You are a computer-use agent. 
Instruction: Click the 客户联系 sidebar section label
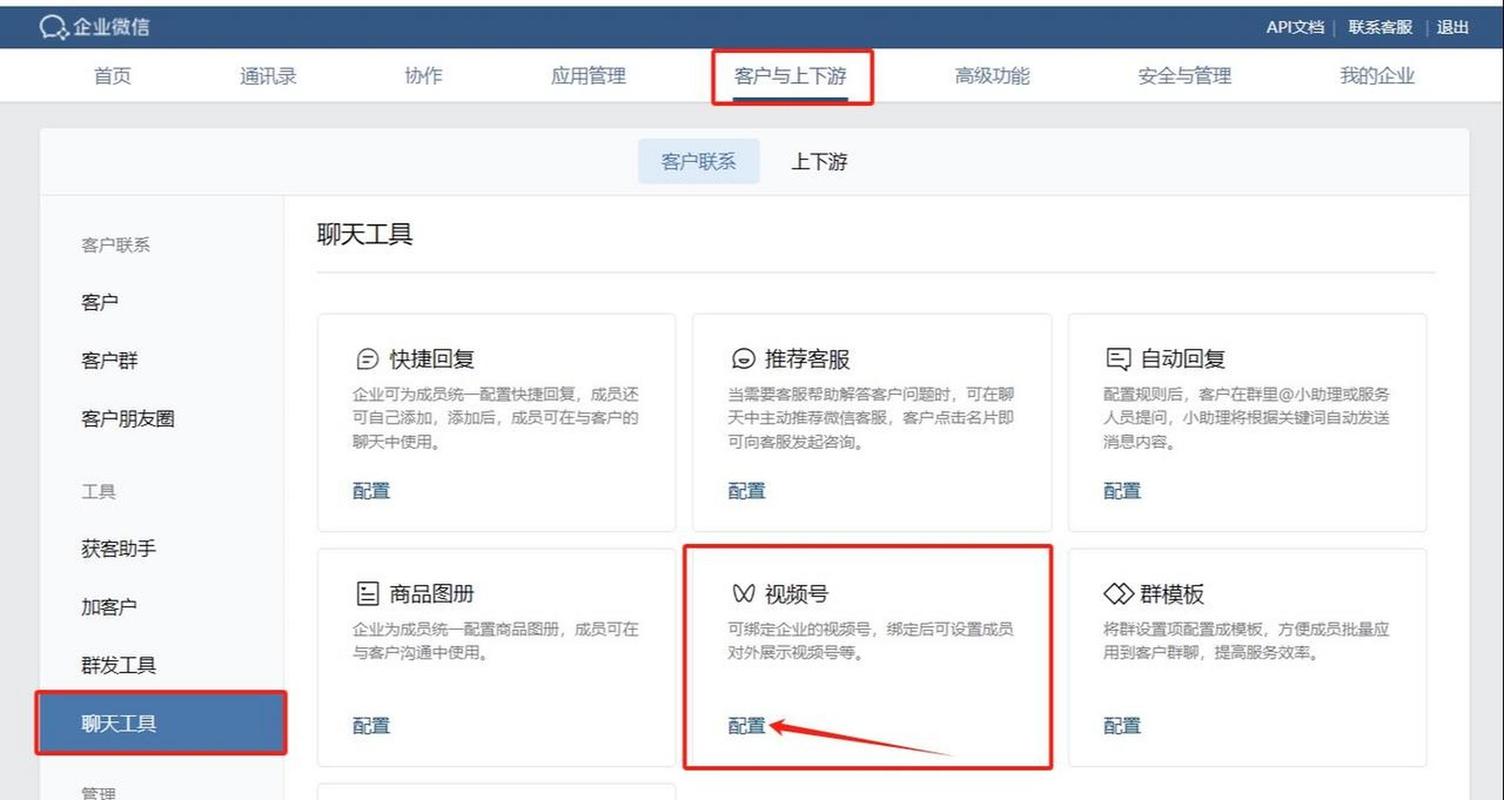point(115,245)
